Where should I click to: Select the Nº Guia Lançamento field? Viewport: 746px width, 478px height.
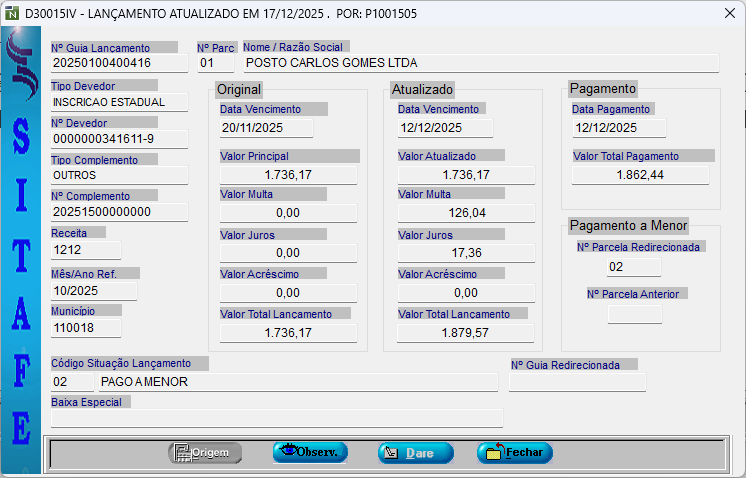pos(119,63)
